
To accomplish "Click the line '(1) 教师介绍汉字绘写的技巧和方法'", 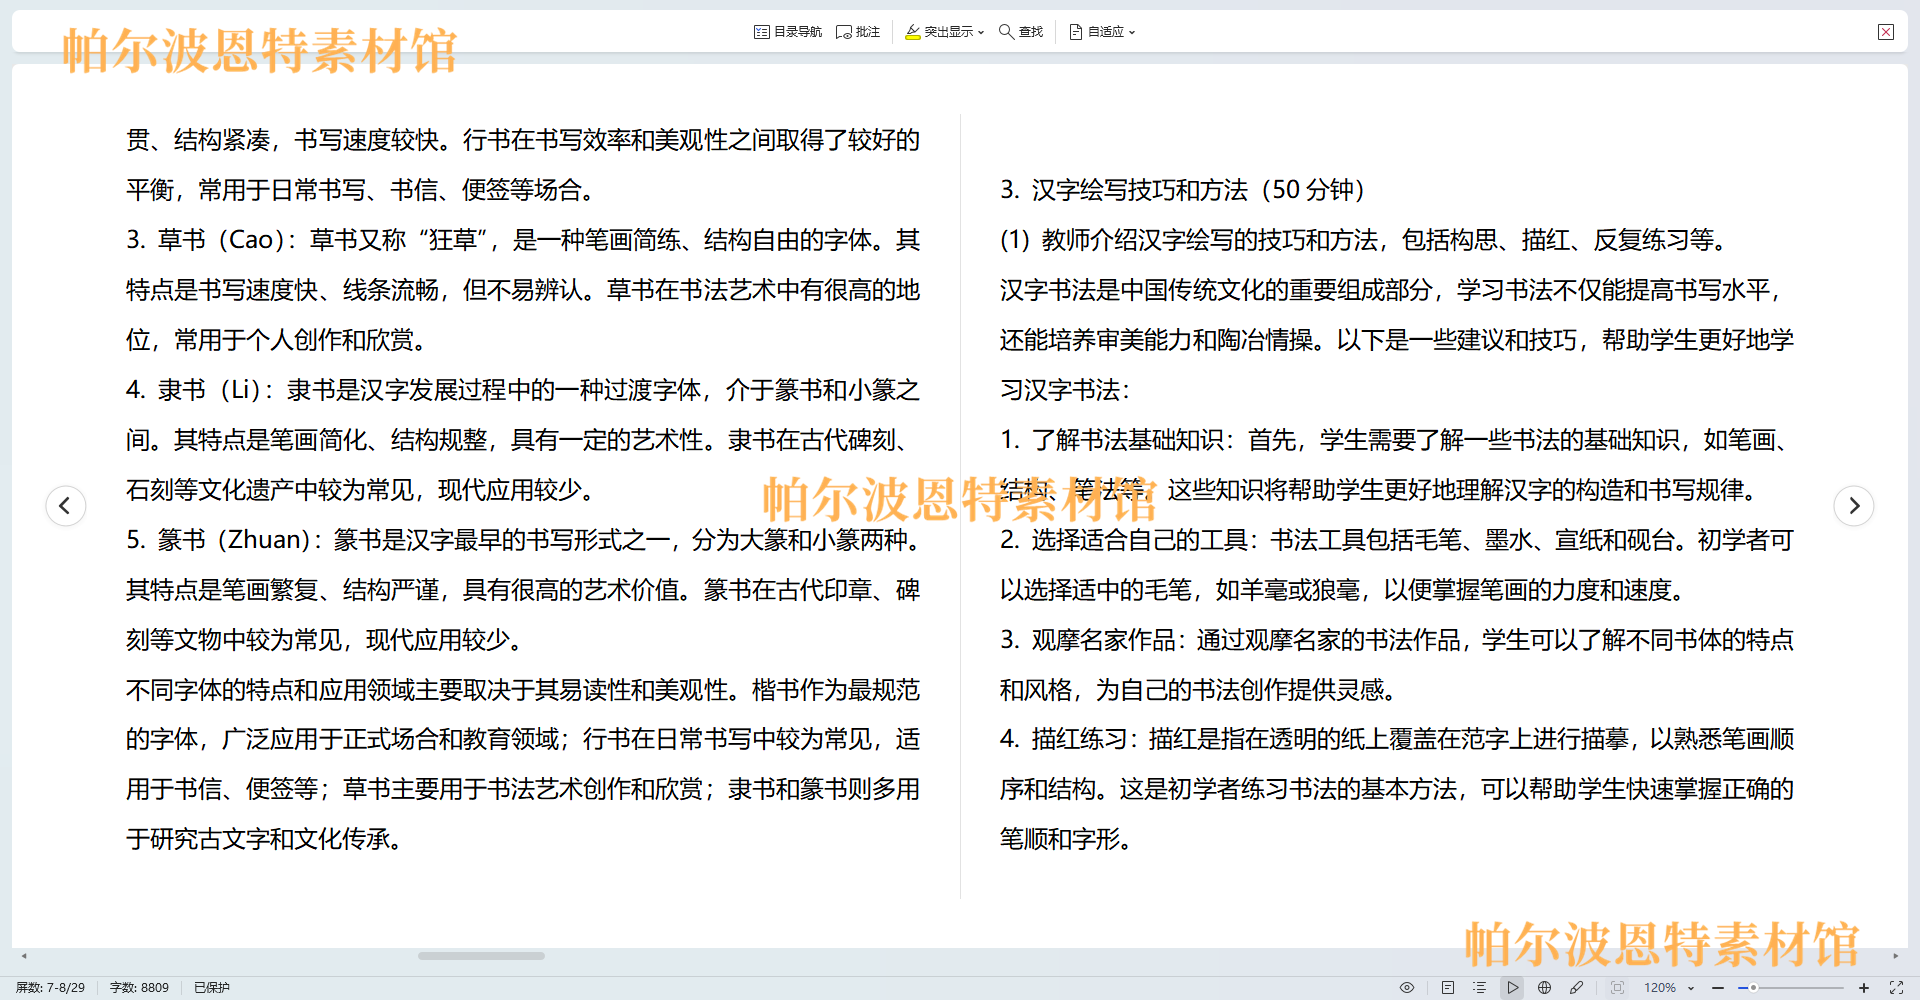I will point(1365,240).
